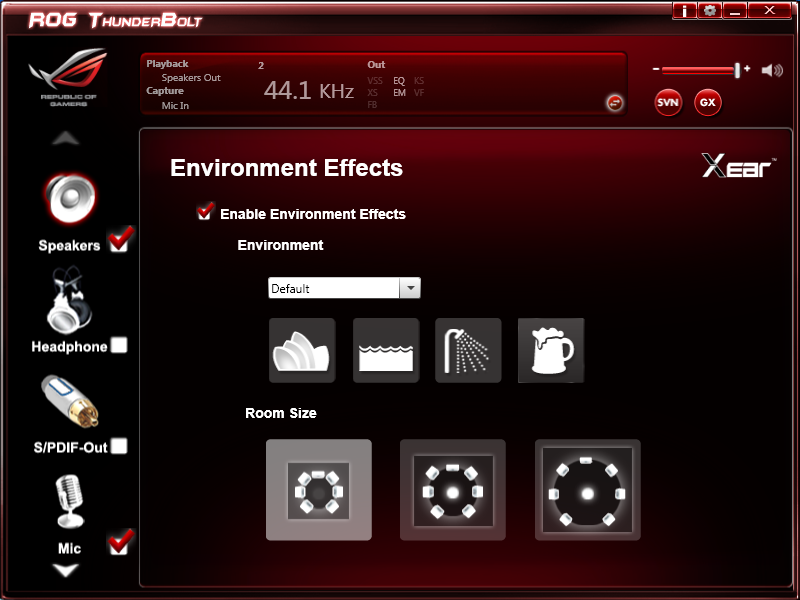Click the sidebar down arrow
Image resolution: width=800 pixels, height=600 pixels.
pyautogui.click(x=66, y=570)
